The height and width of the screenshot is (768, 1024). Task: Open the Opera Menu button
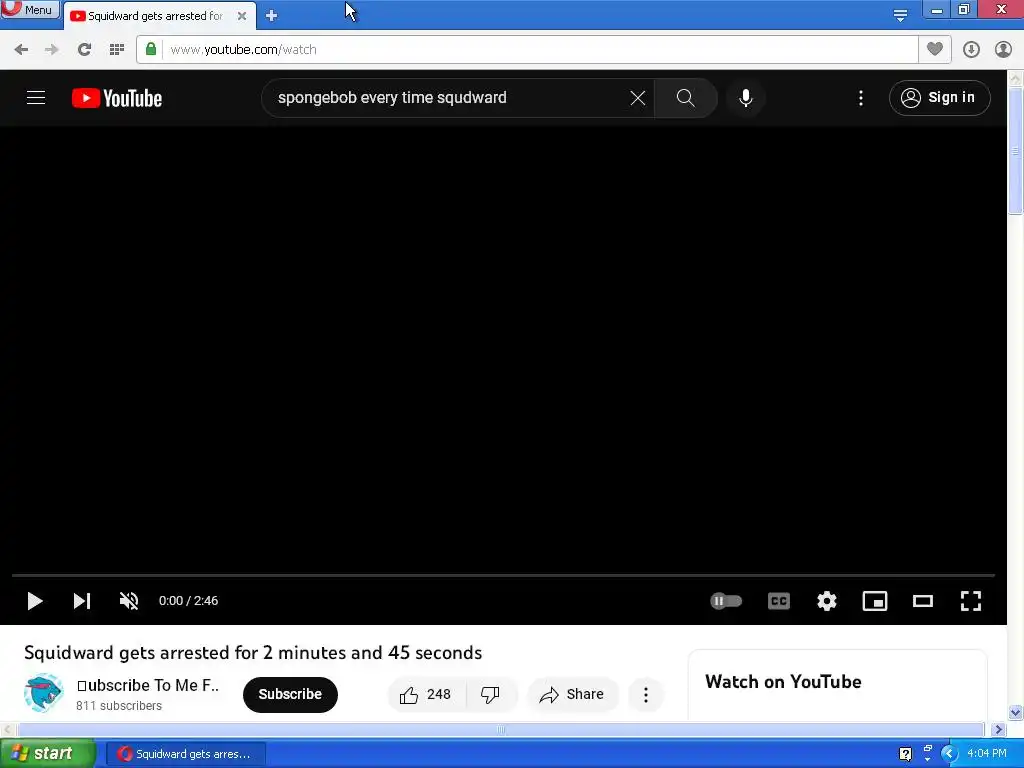coord(30,9)
